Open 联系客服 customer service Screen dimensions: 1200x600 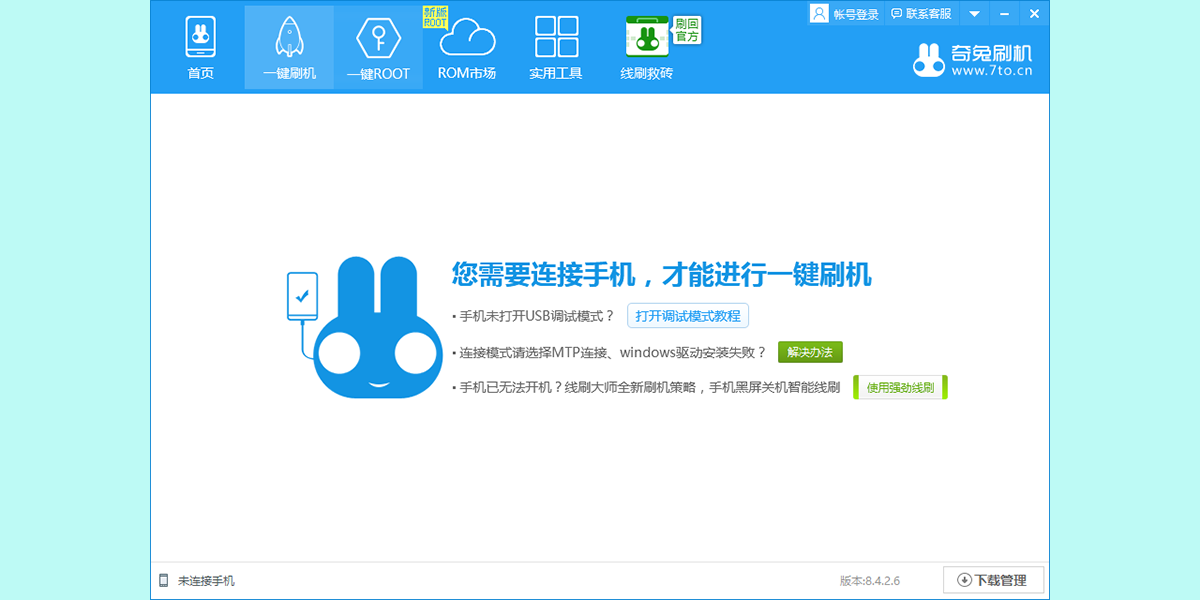pos(921,14)
